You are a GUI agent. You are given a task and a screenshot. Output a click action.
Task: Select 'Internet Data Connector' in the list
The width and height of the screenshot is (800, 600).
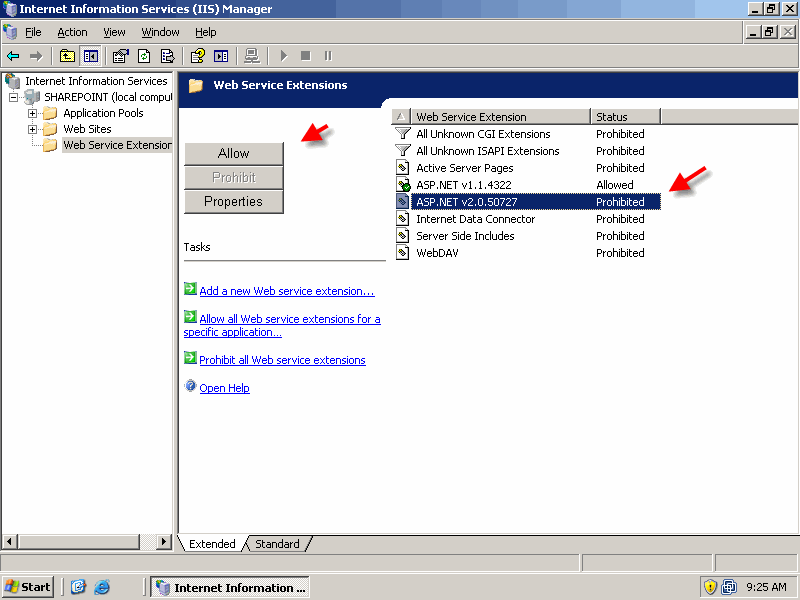[x=476, y=219]
